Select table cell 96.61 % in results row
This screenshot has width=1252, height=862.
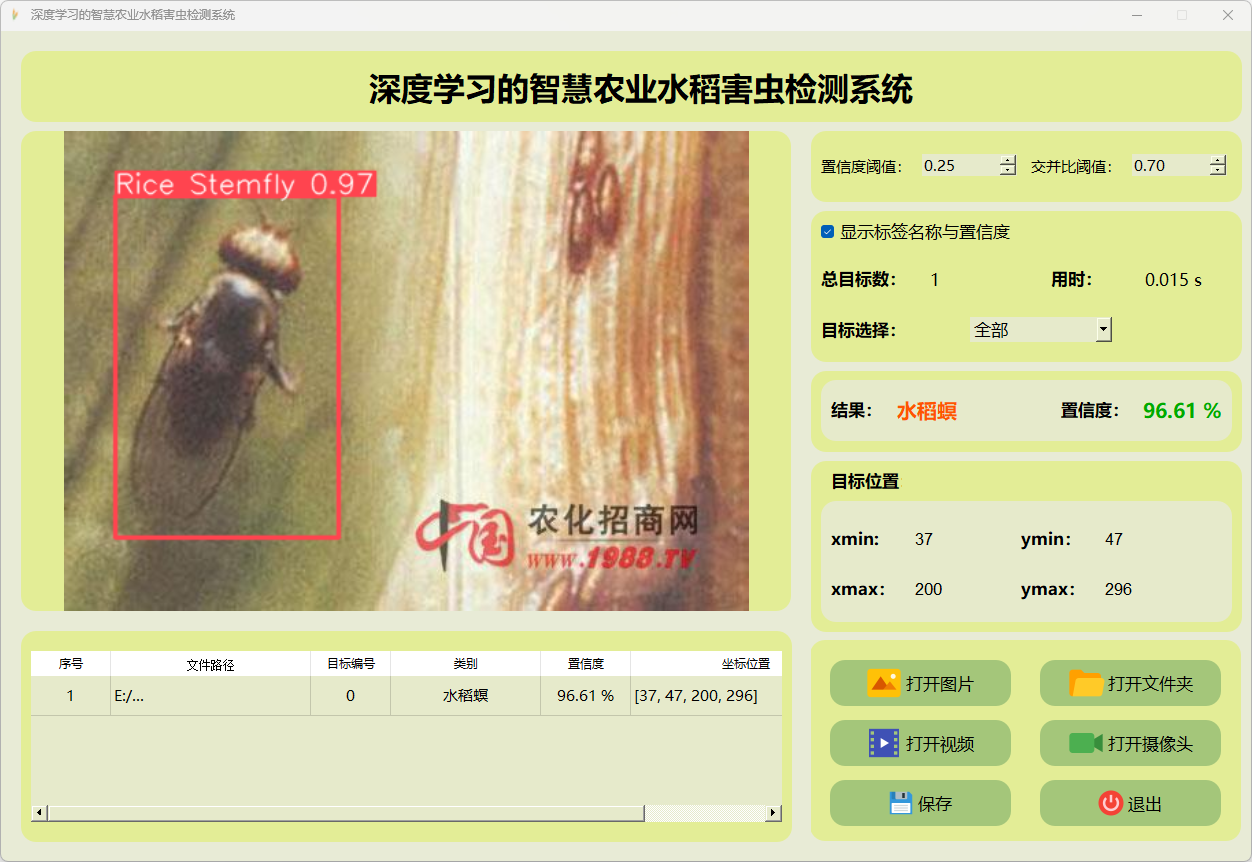(585, 696)
